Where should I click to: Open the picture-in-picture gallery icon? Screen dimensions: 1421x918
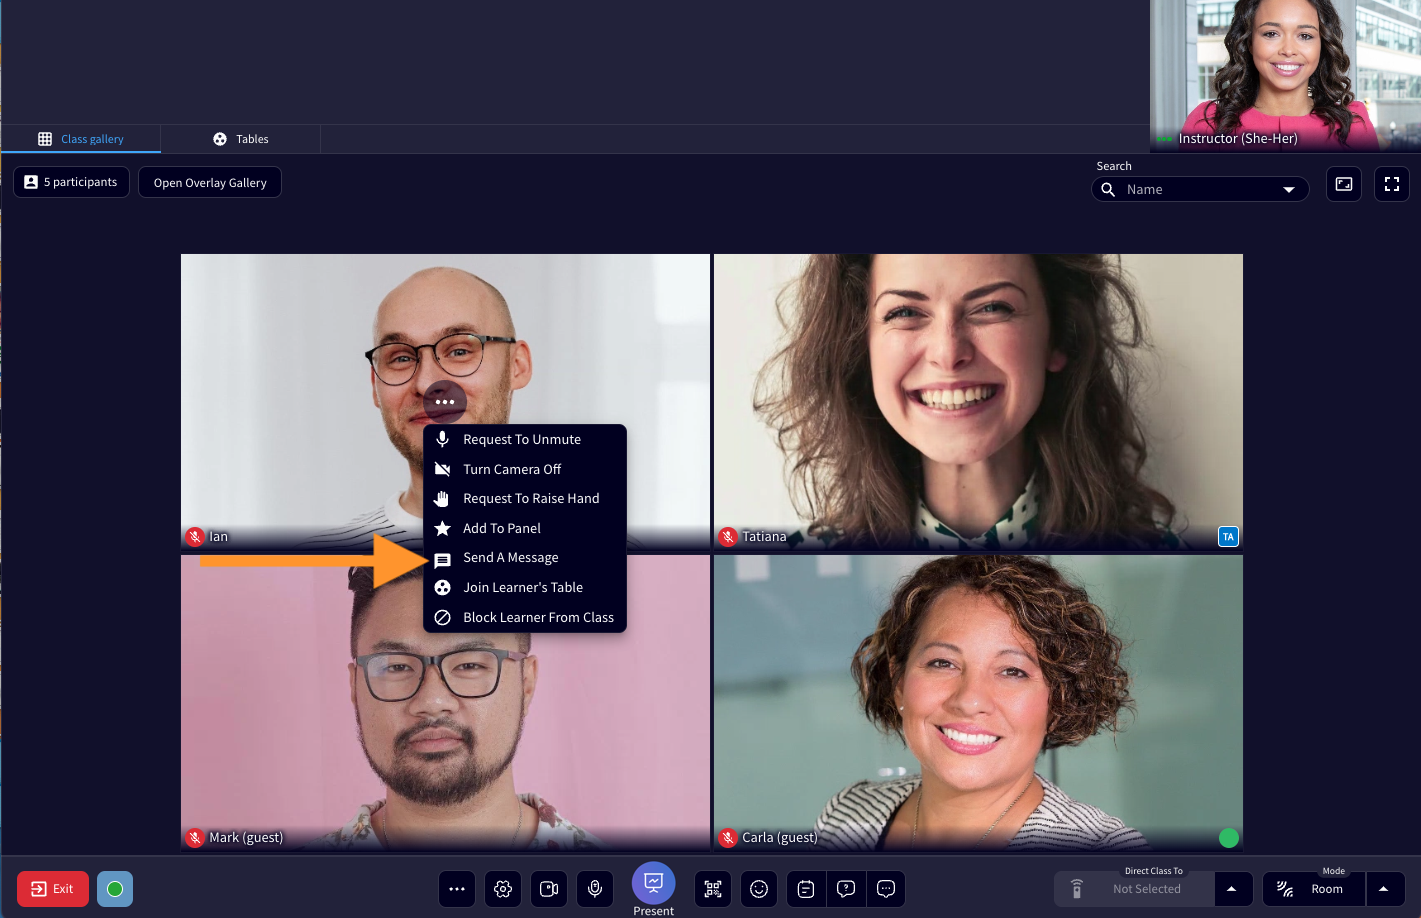pyautogui.click(x=1344, y=184)
